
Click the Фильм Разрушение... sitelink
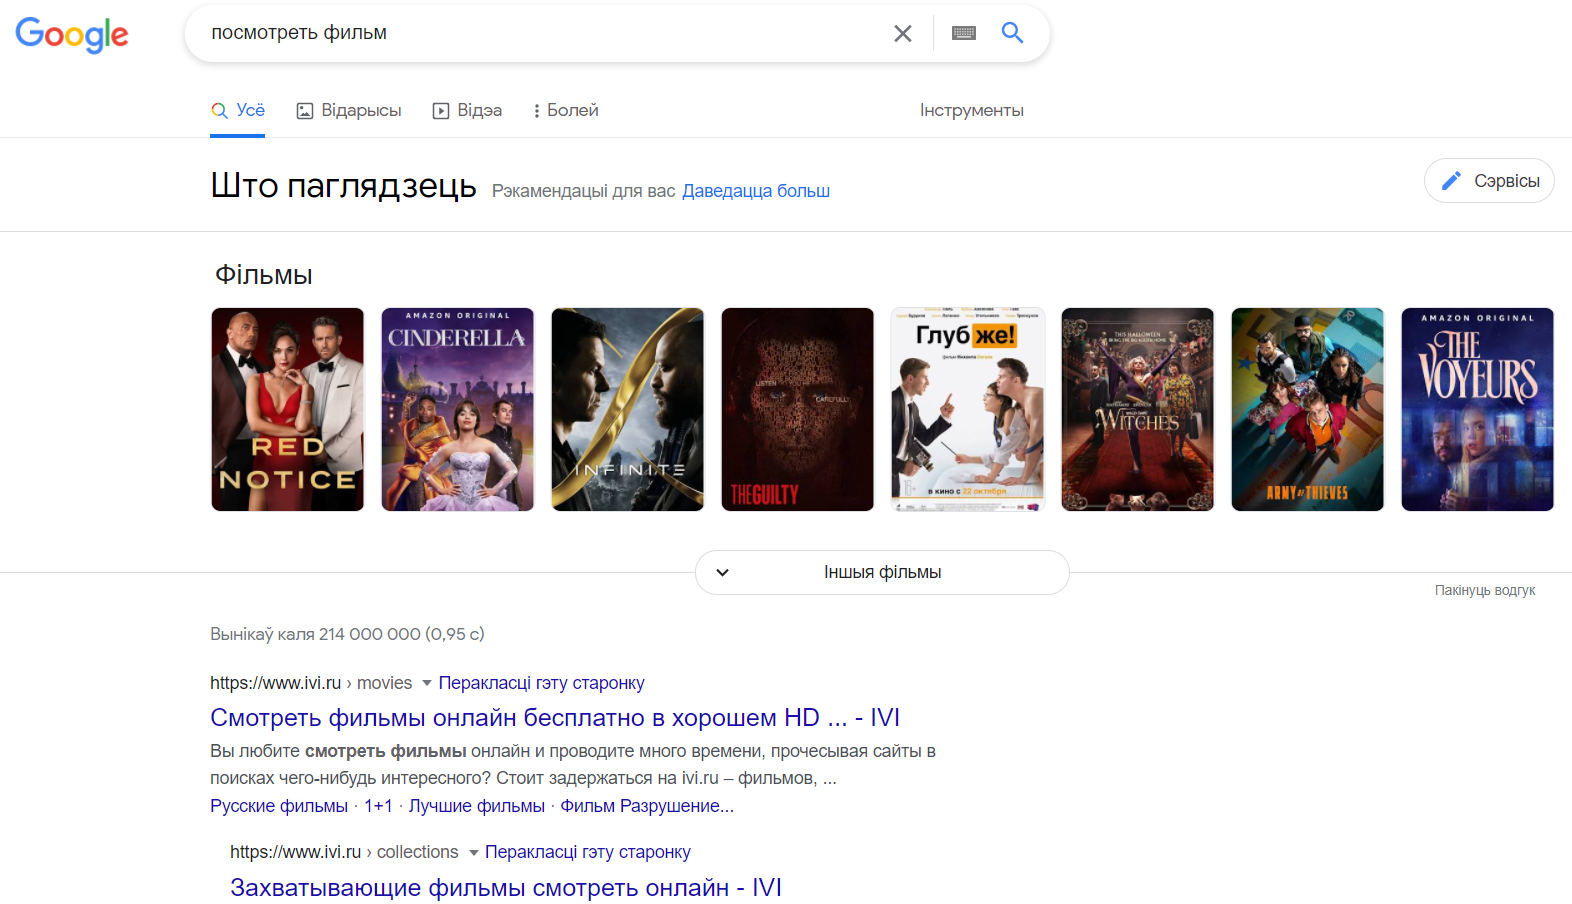point(647,806)
